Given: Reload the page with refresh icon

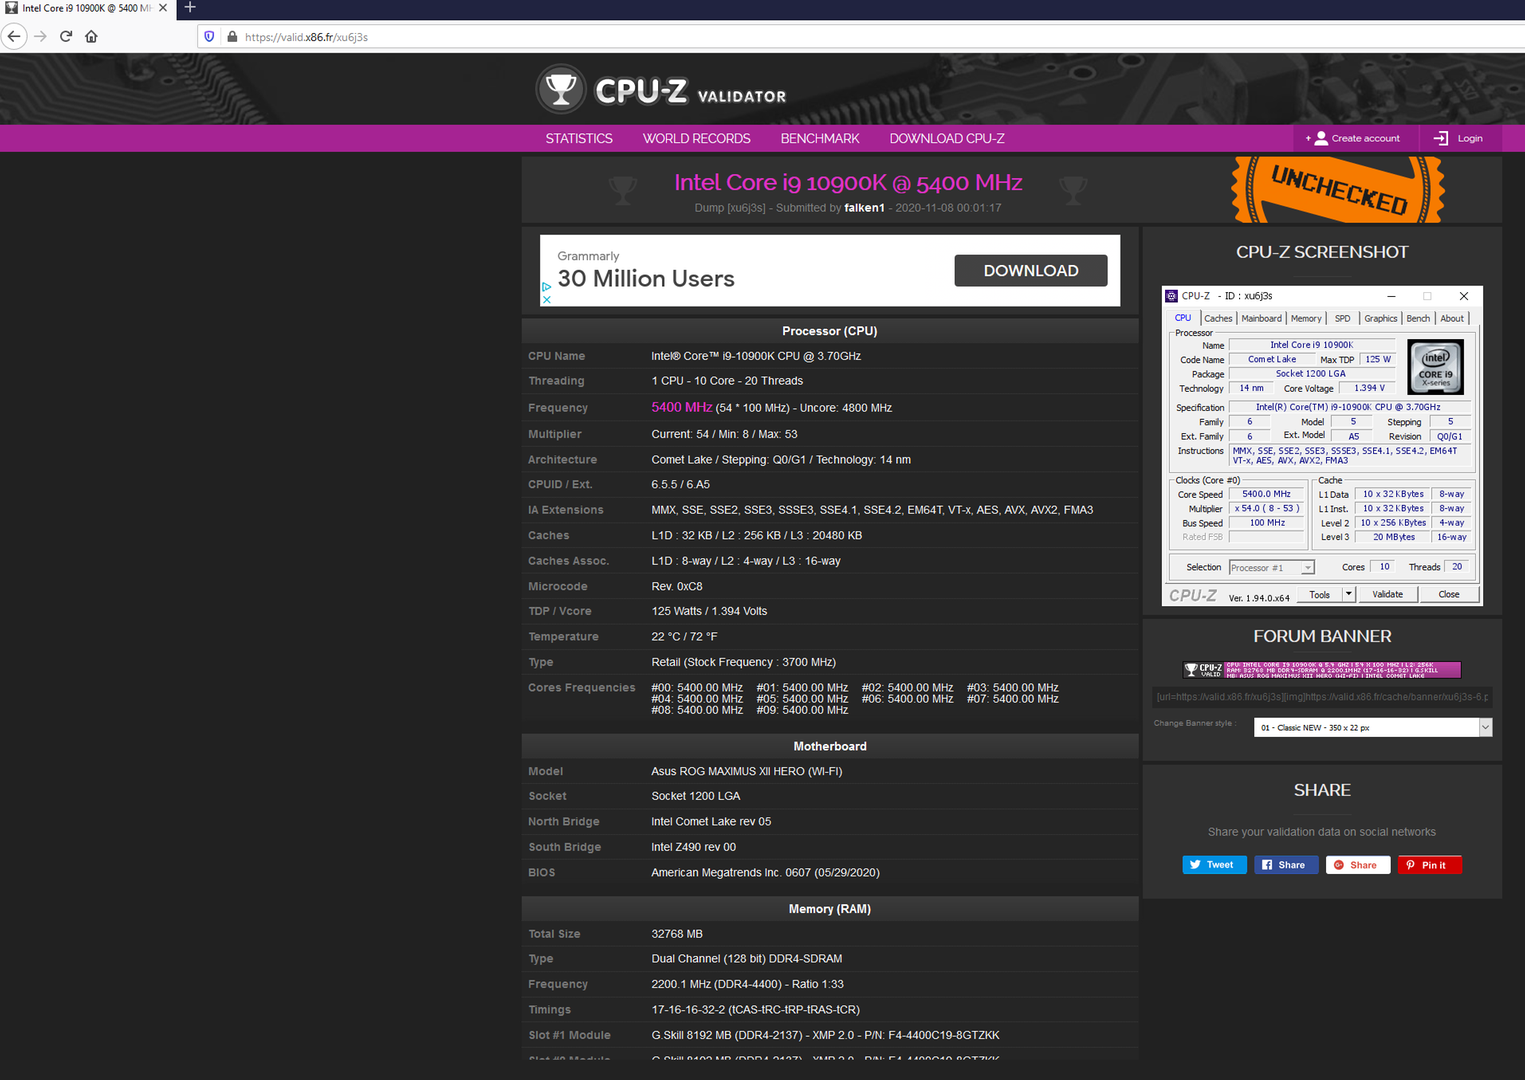Looking at the screenshot, I should (66, 36).
